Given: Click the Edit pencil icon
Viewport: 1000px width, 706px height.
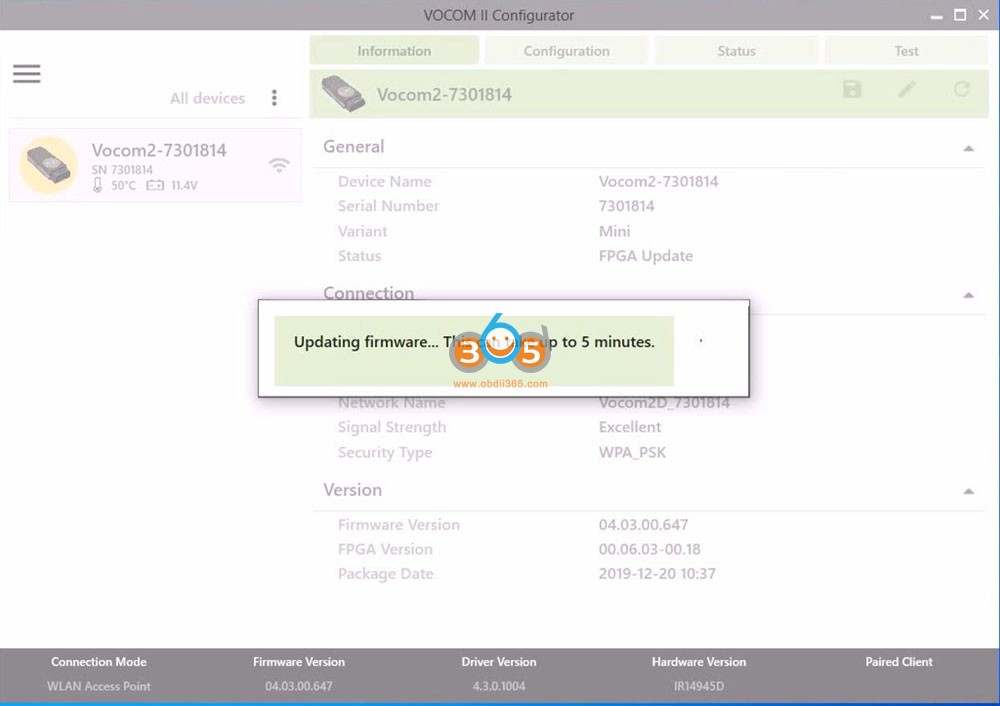Looking at the screenshot, I should pos(907,89).
